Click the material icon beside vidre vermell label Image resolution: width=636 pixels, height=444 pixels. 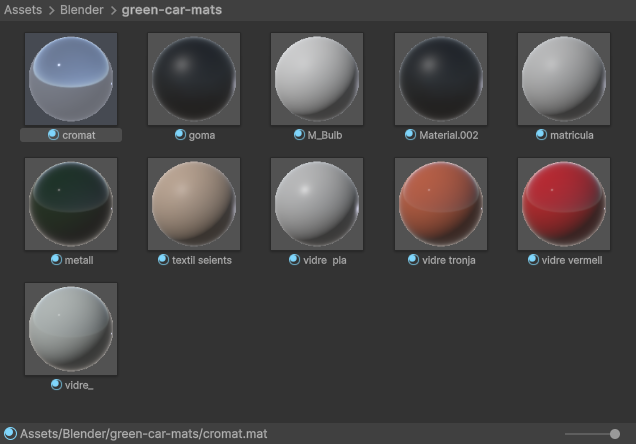point(533,260)
